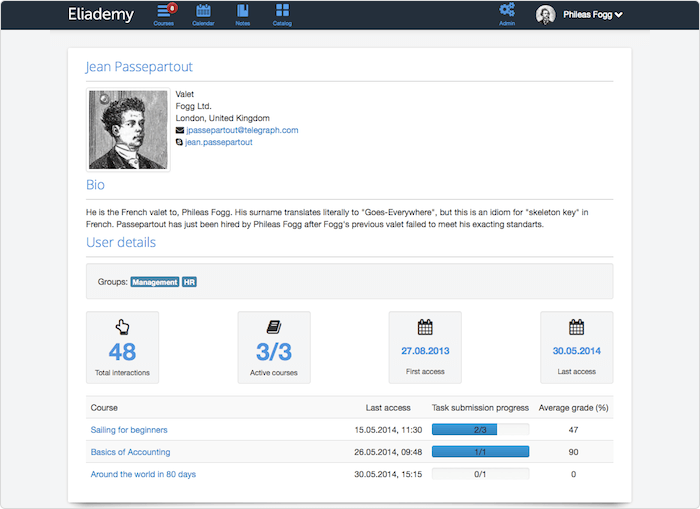Click the 1/1 progress bar for Accounting
This screenshot has width=700, height=509.
pyautogui.click(x=480, y=452)
